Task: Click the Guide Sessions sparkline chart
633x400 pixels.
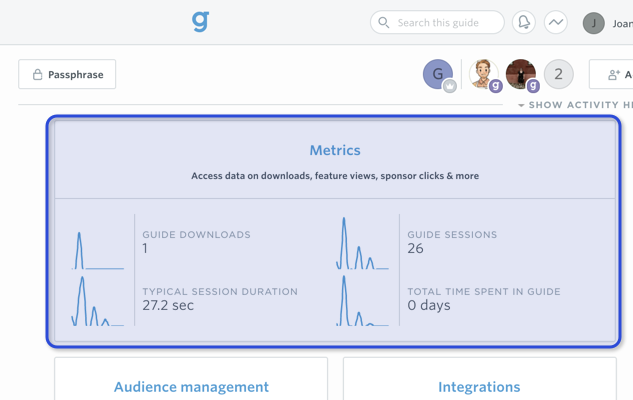Action: pyautogui.click(x=362, y=243)
